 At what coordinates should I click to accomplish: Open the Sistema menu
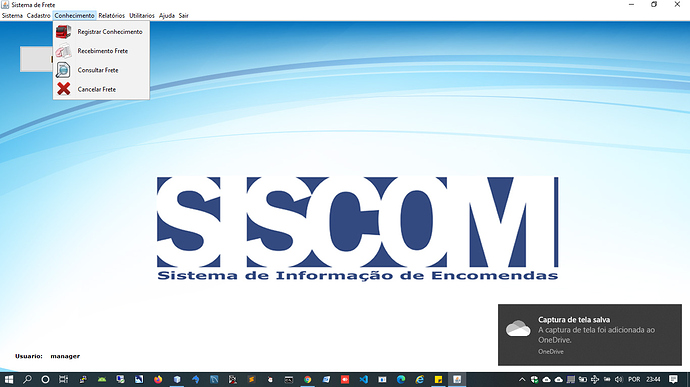pyautogui.click(x=12, y=15)
